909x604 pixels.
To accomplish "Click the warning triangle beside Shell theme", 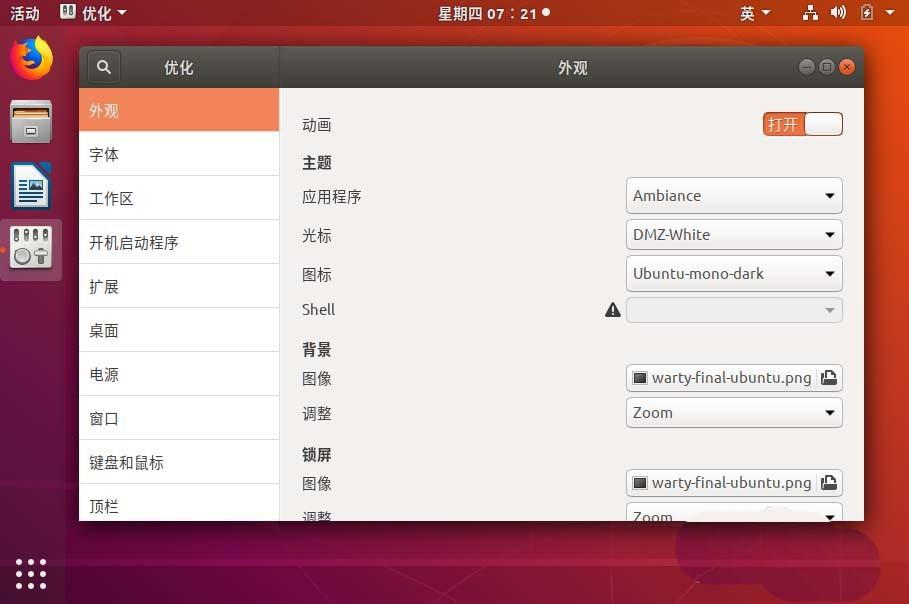I will tap(613, 309).
